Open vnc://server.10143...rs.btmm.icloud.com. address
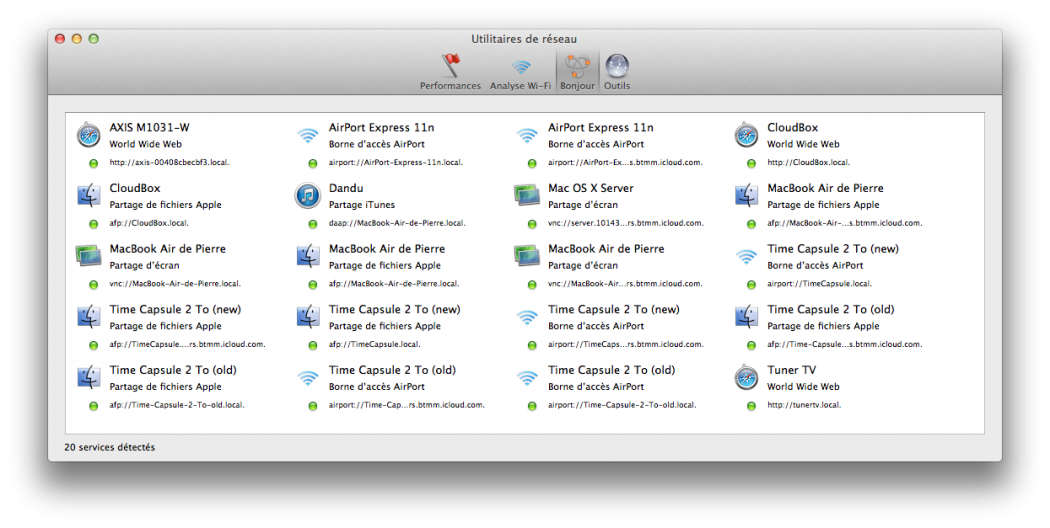 point(625,223)
